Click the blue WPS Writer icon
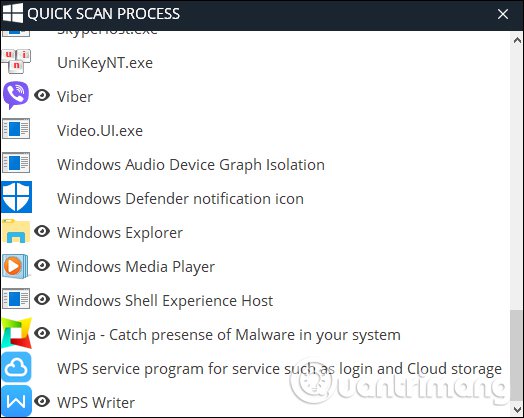Screen dimensions: 524x418 coord(16,401)
